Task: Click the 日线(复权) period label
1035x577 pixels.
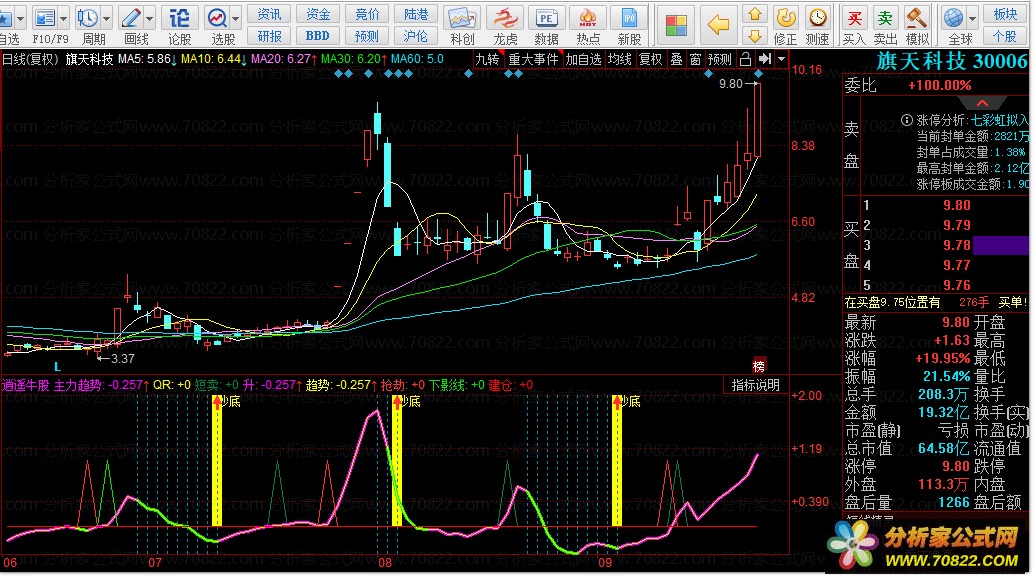Action: (x=30, y=59)
